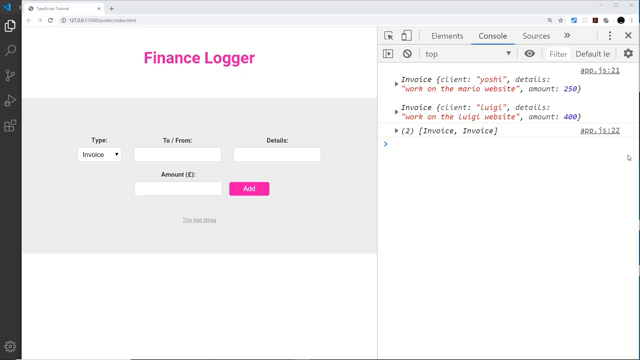
Task: Click address bar URL
Action: [102, 20]
